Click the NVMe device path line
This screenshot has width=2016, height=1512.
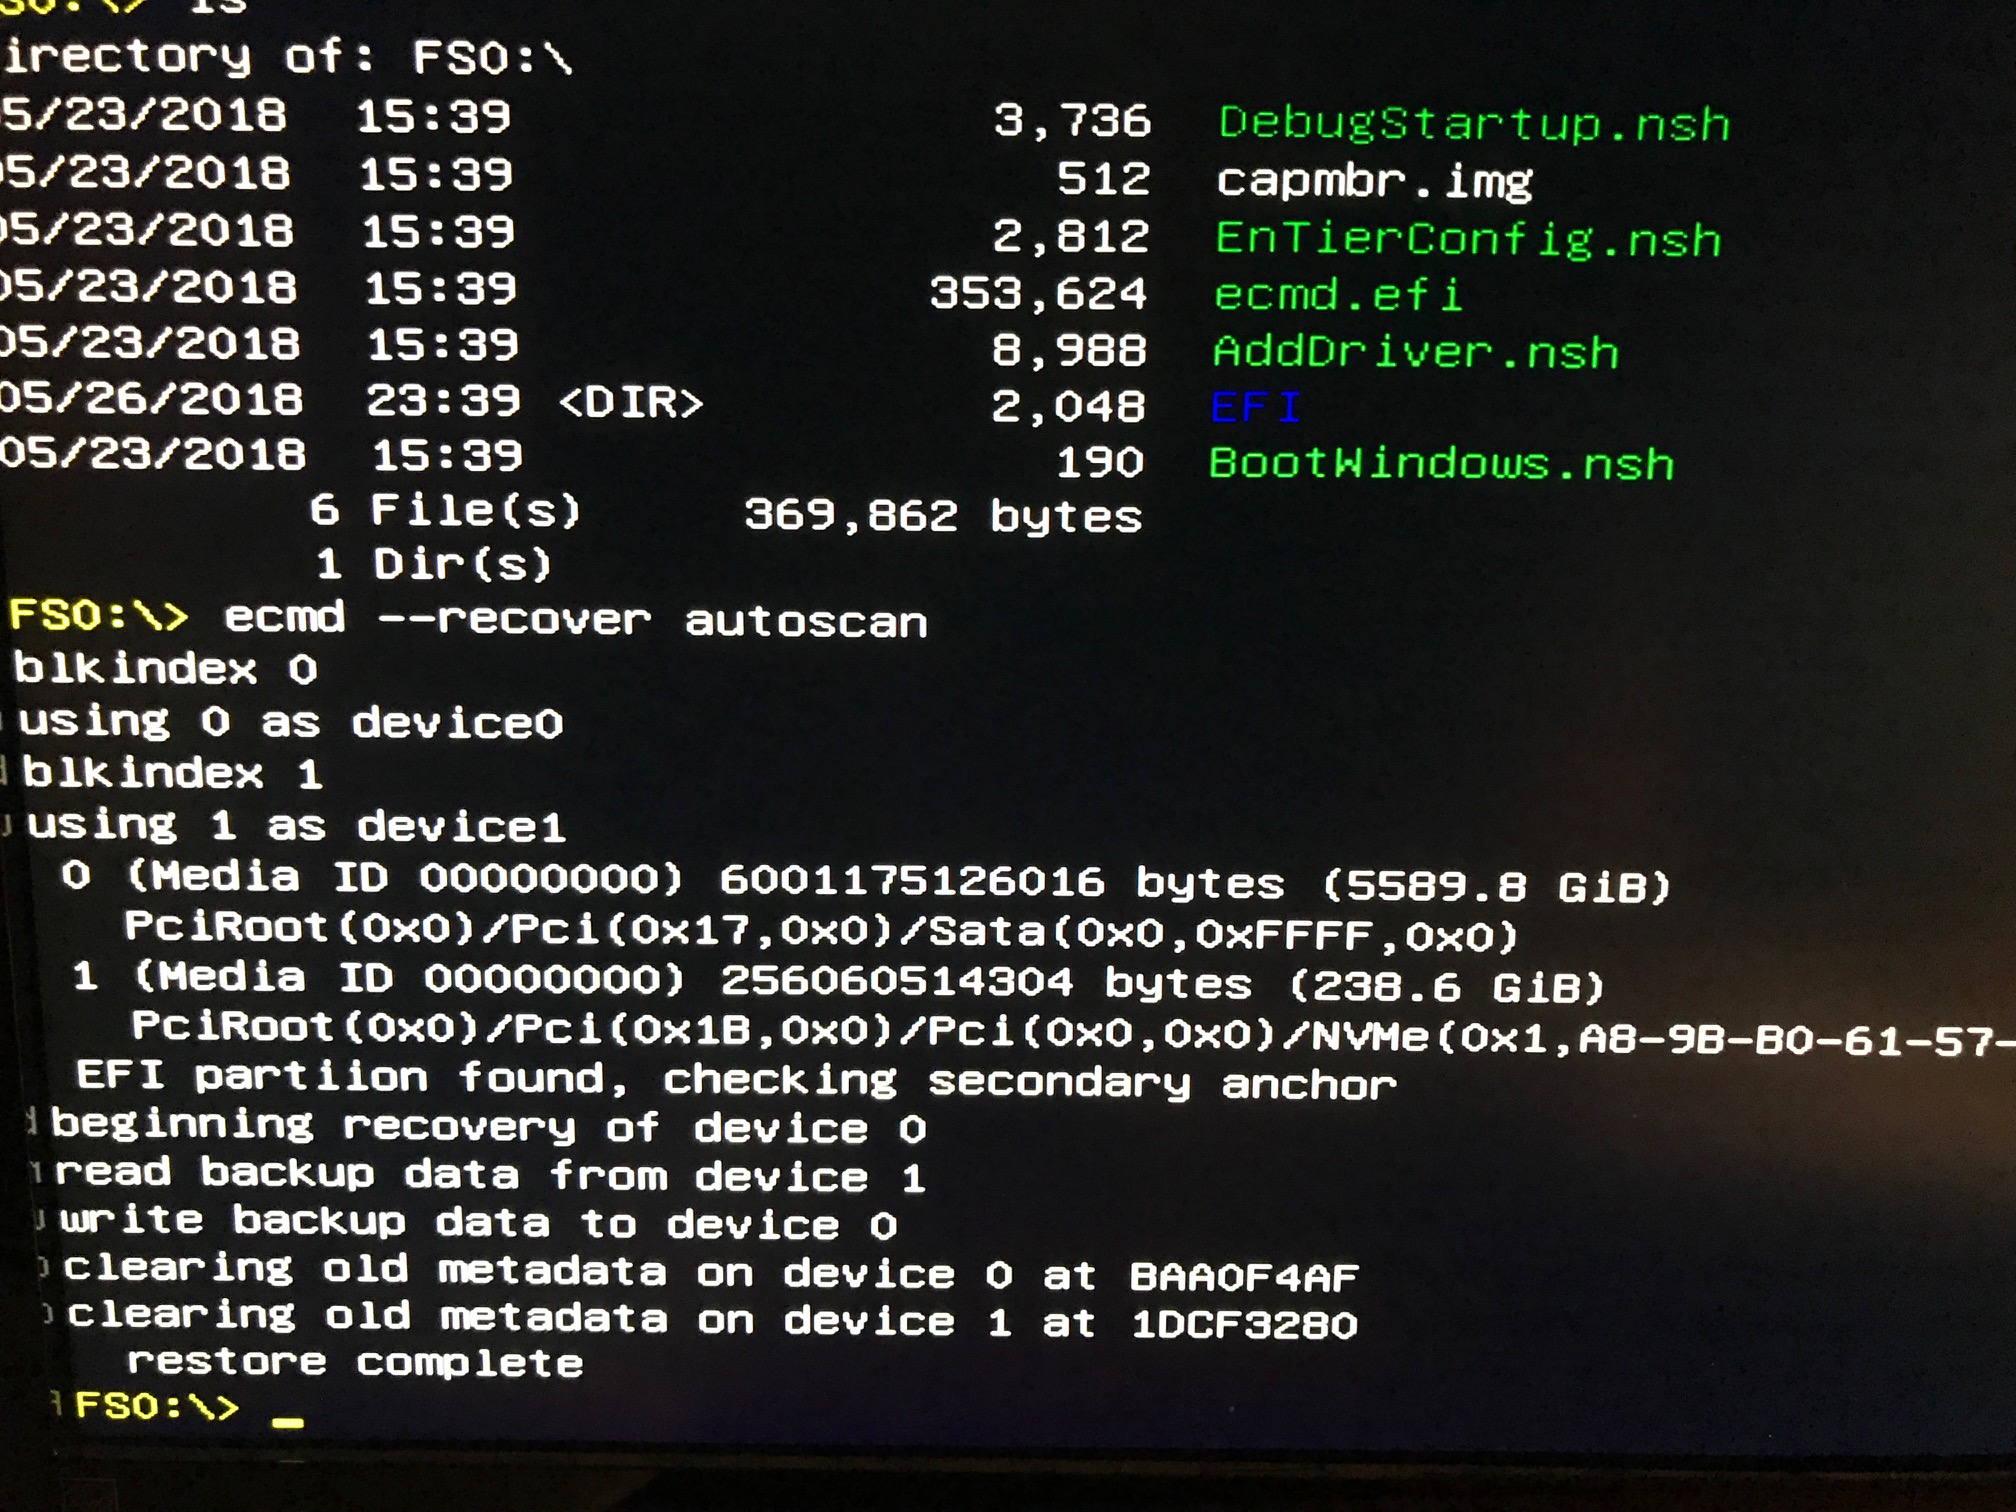pos(1070,1034)
